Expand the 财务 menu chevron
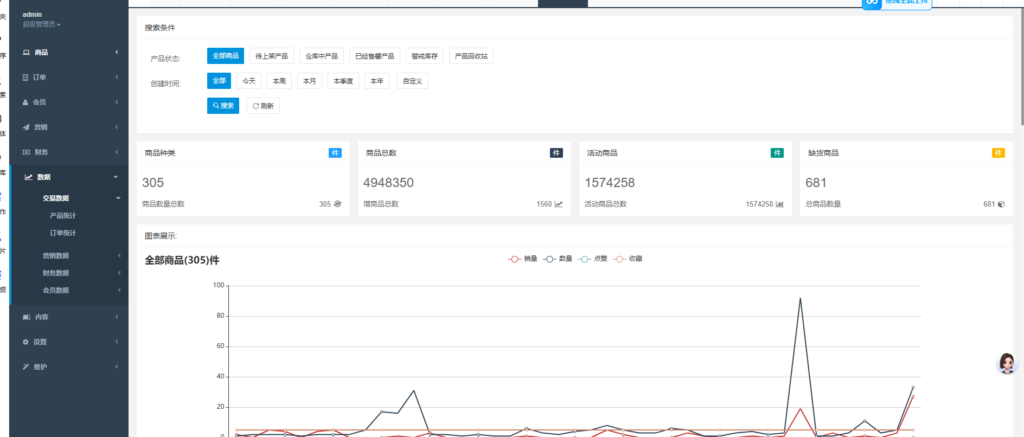This screenshot has width=1024, height=437. (x=117, y=152)
